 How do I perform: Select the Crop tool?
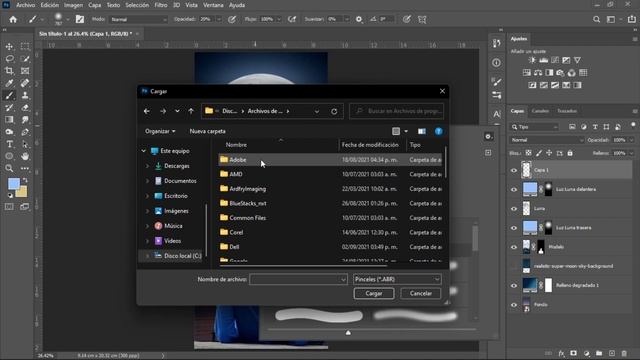click(9, 71)
